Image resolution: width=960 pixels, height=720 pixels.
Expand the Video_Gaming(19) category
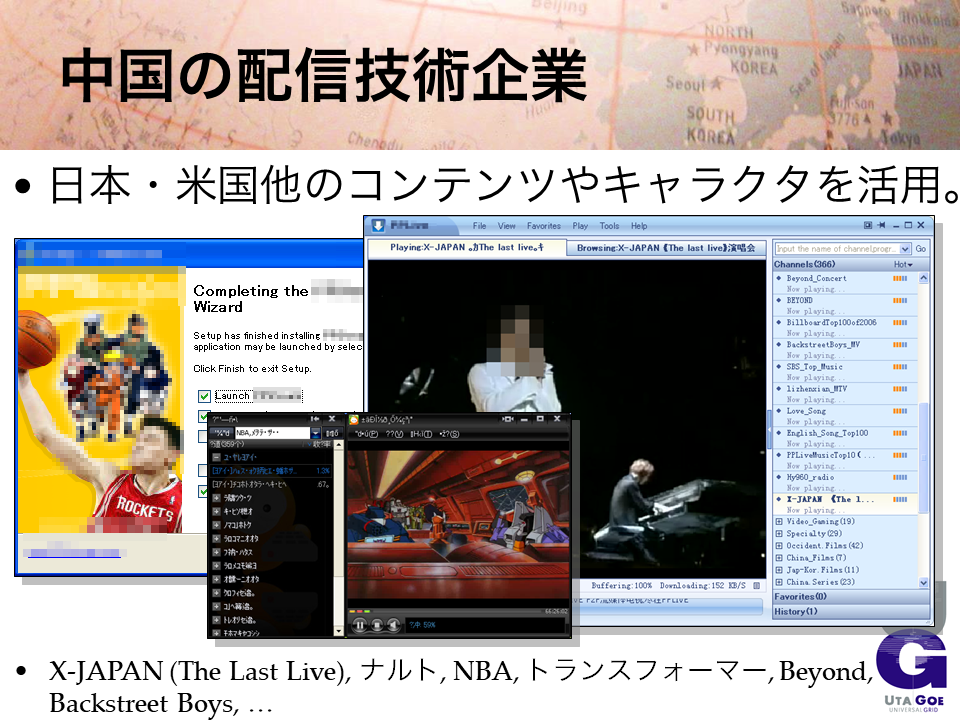click(x=779, y=522)
